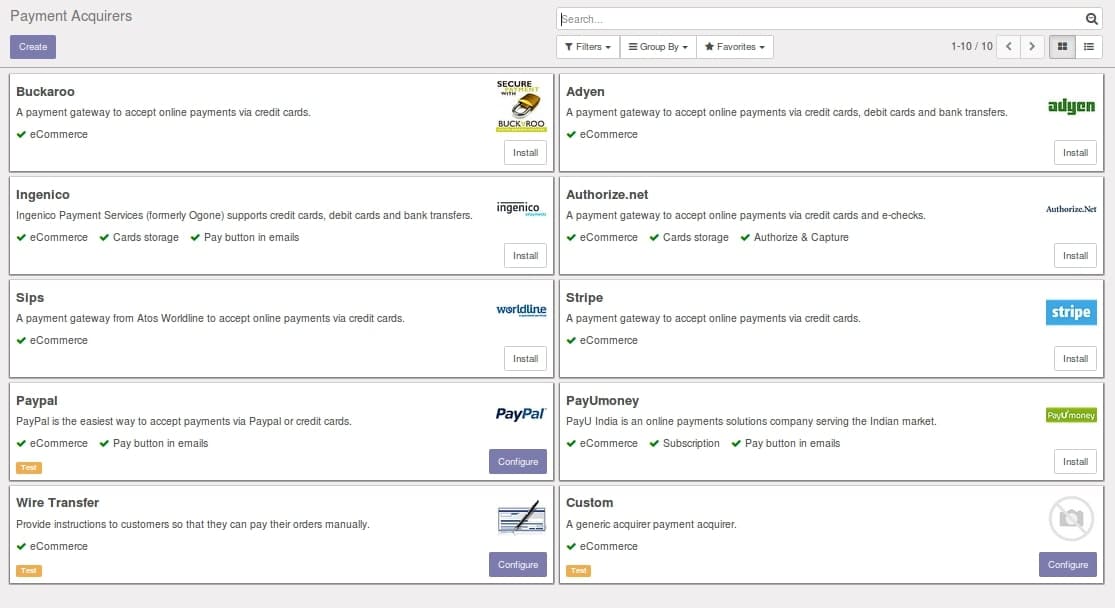Install the Sips acquirer
The width and height of the screenshot is (1115, 608).
pyautogui.click(x=526, y=359)
